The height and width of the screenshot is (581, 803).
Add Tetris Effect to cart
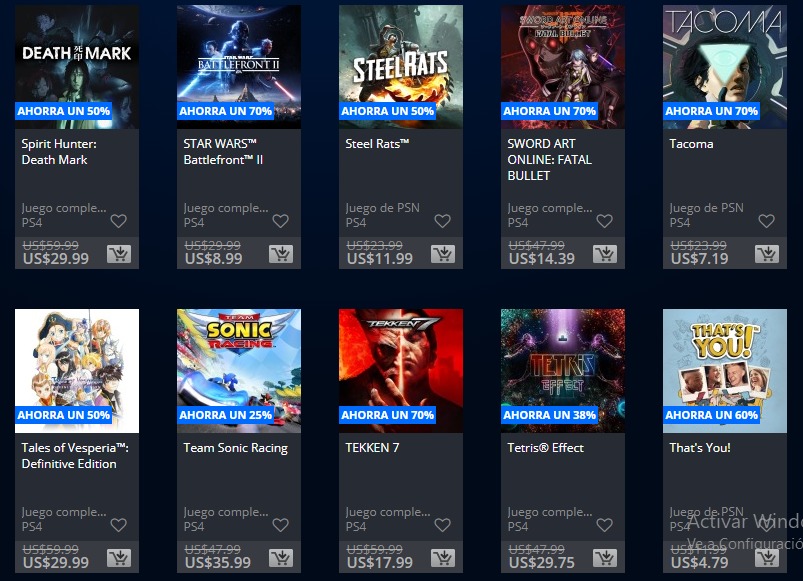[605, 558]
